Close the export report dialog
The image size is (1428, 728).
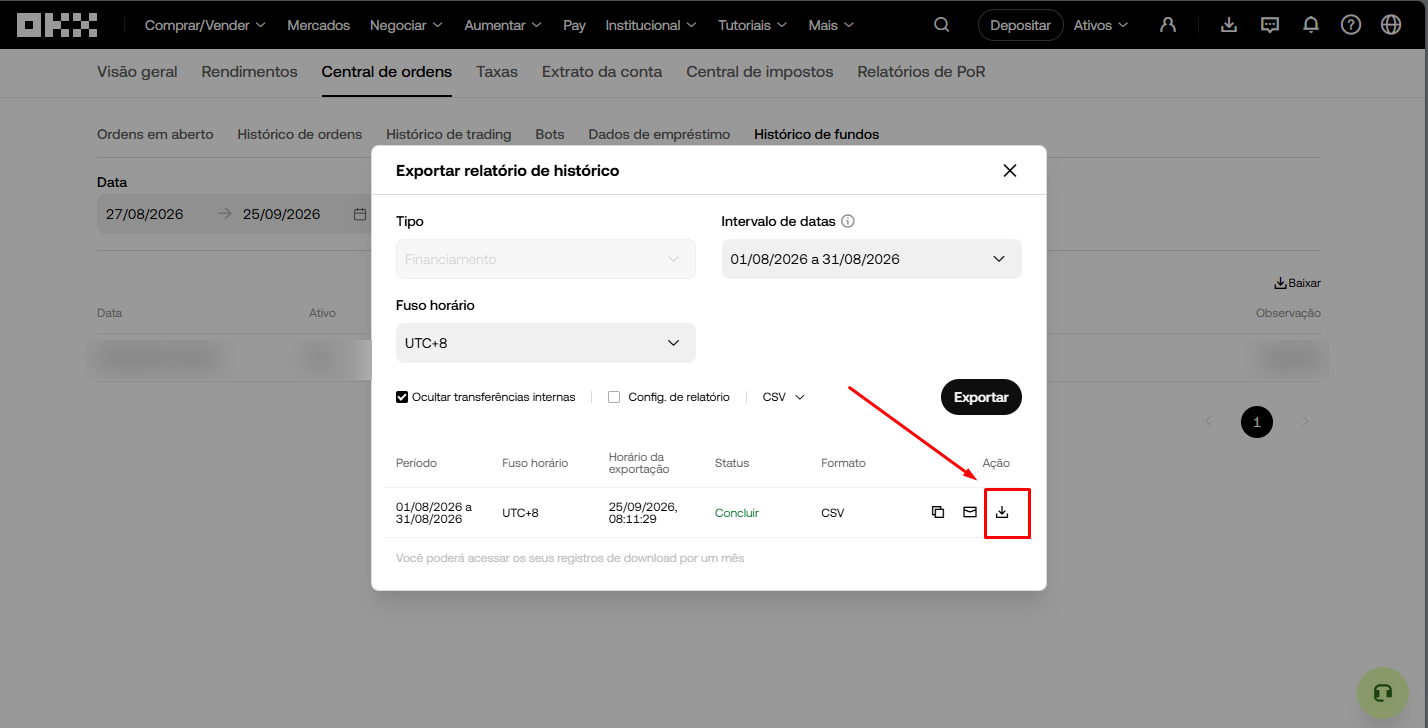tap(1010, 170)
